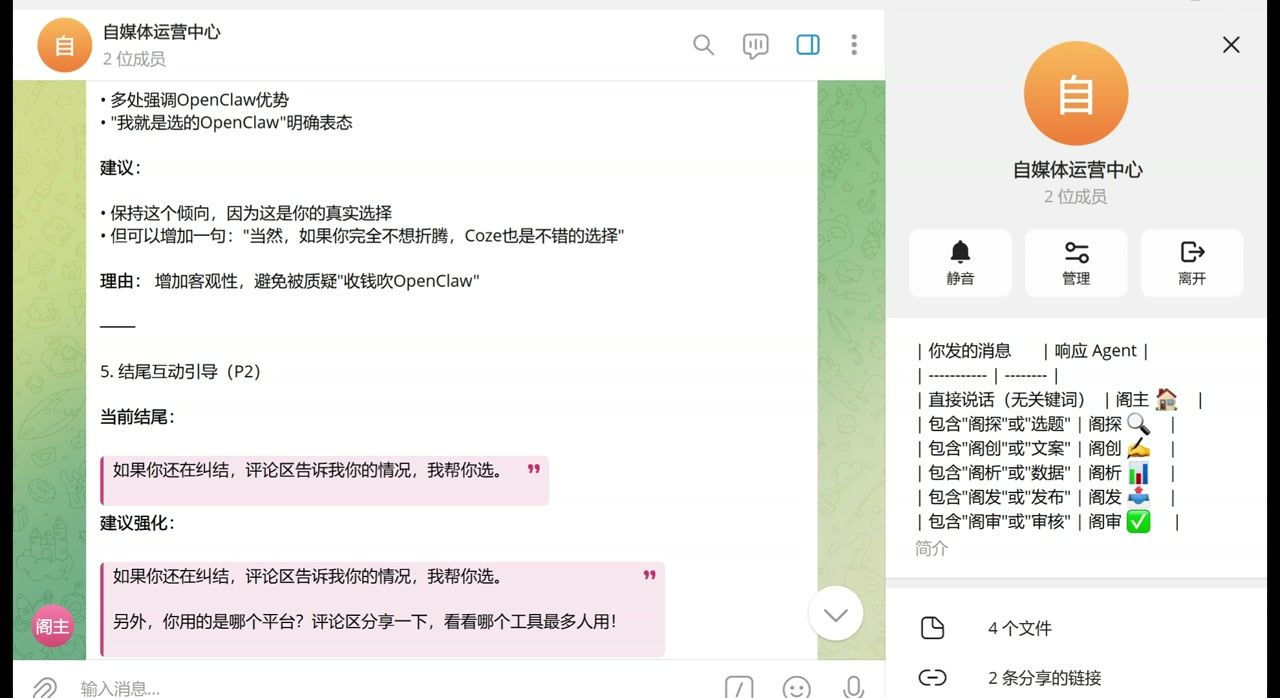Open the emoji picker
The width and height of the screenshot is (1280, 698).
click(796, 690)
